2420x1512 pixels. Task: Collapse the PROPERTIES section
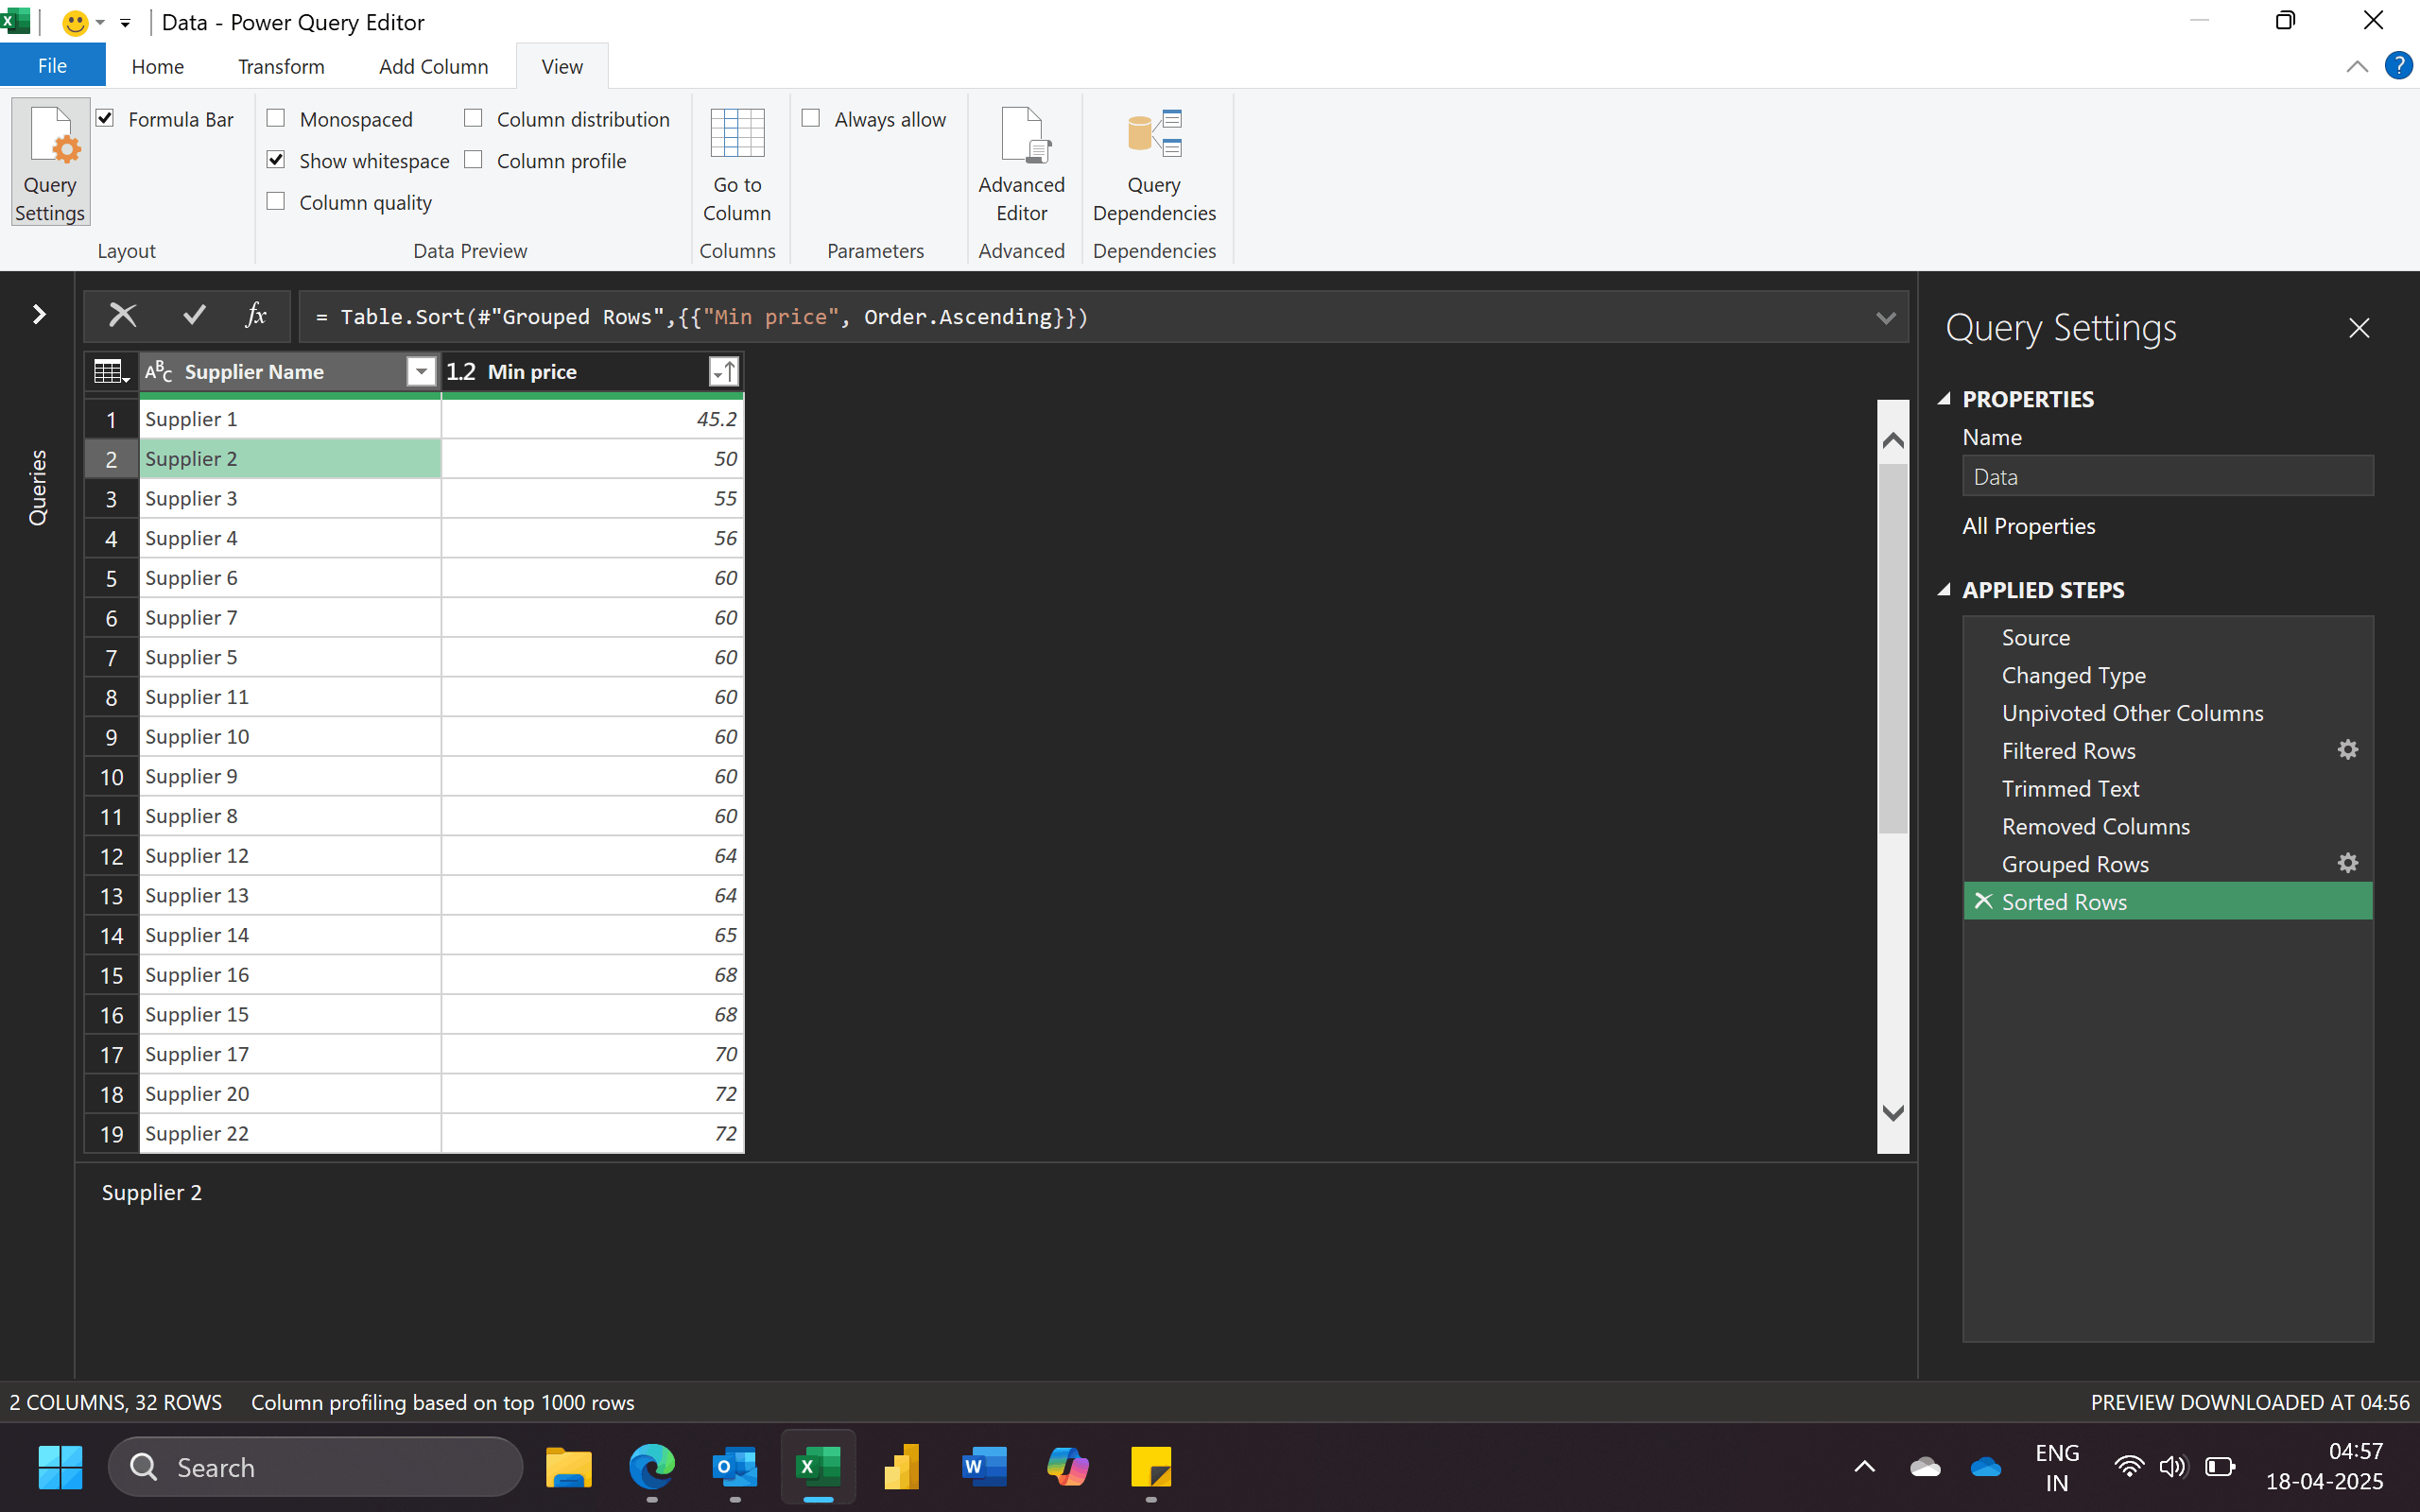[1944, 399]
